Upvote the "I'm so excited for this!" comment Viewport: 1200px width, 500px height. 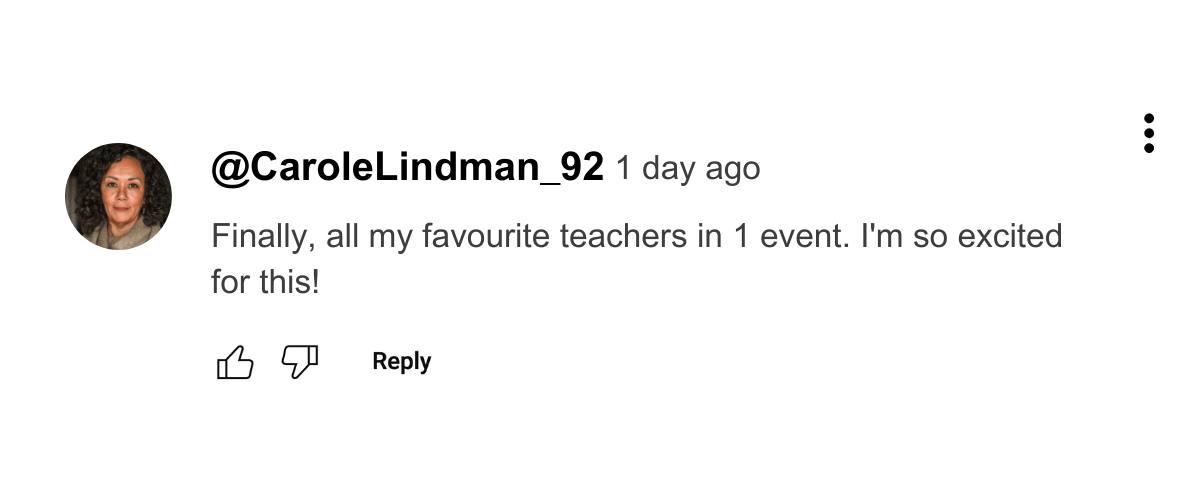(235, 362)
